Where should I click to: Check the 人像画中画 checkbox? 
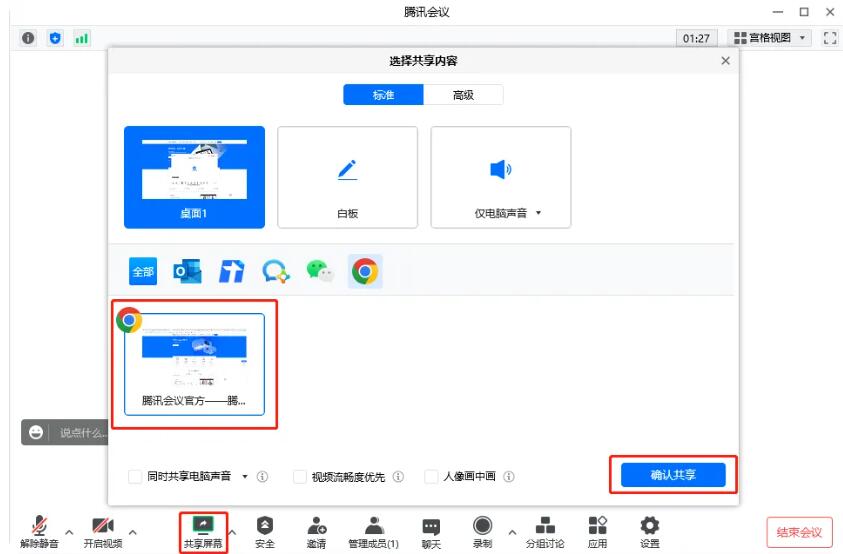coord(432,477)
